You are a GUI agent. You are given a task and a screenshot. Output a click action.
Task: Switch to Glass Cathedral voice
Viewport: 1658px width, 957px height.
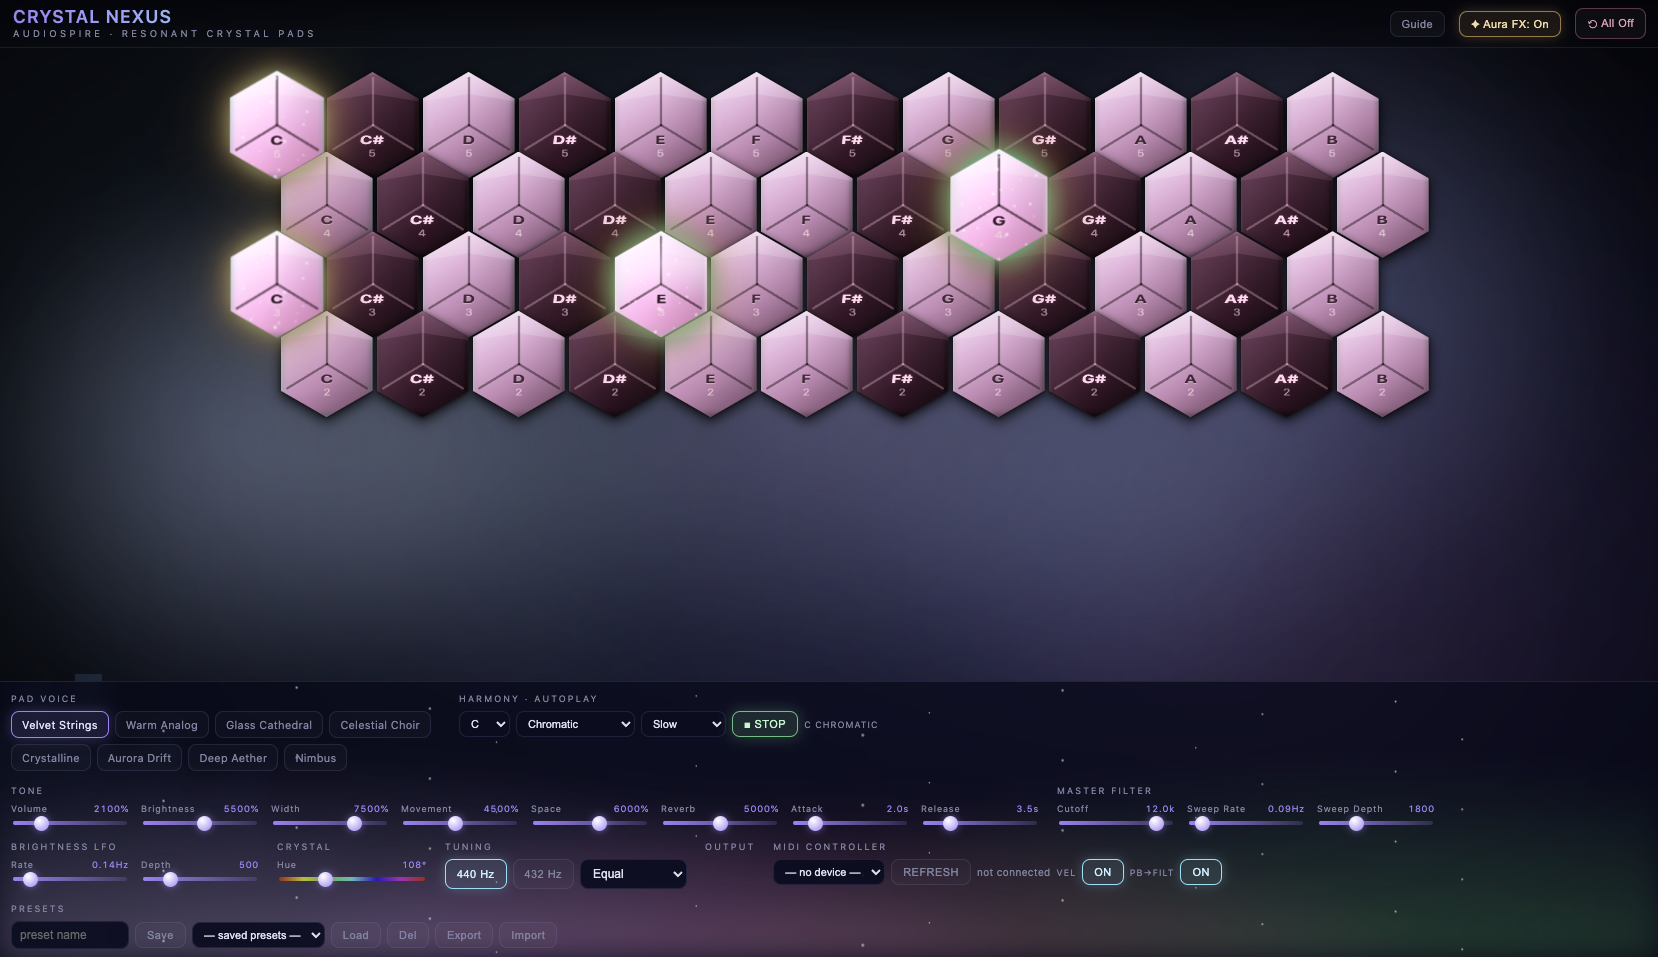coord(269,725)
